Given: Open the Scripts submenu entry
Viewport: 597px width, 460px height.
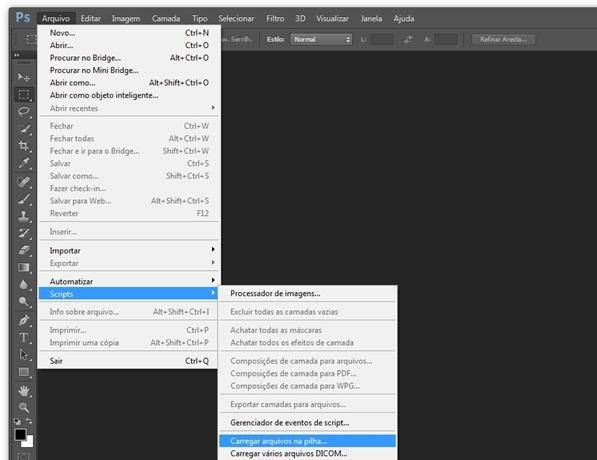Looking at the screenshot, I should click(x=128, y=294).
